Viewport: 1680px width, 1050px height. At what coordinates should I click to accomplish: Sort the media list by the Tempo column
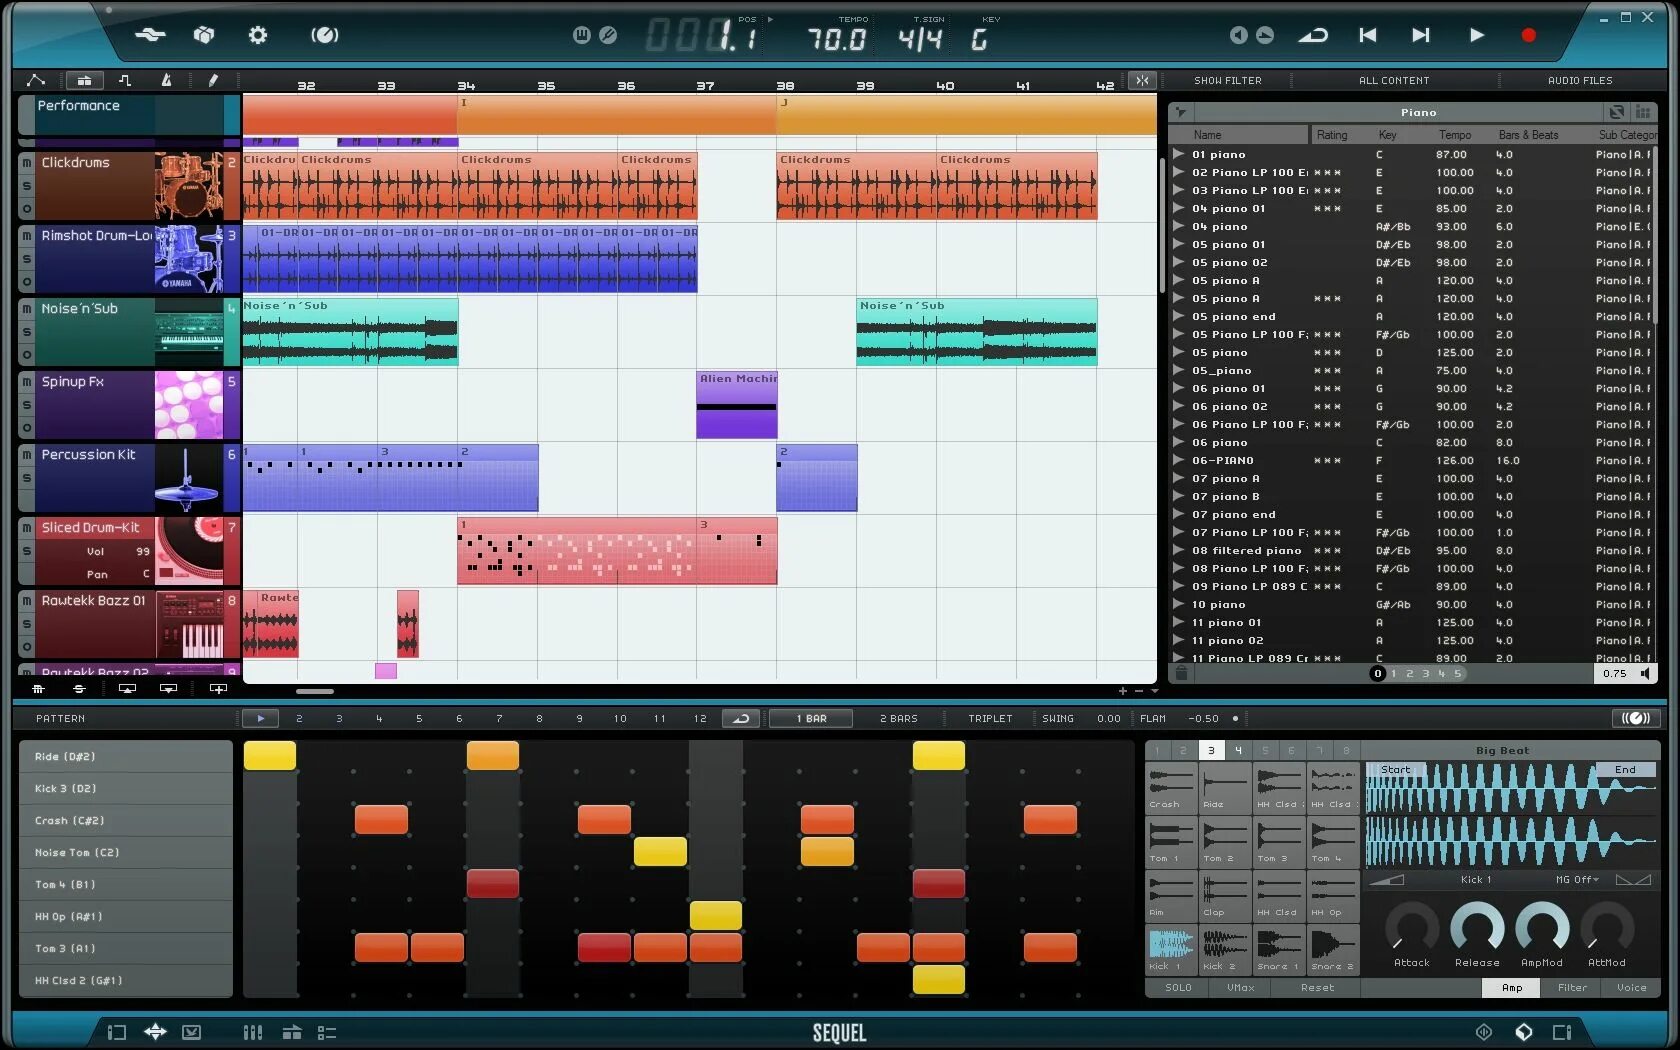click(x=1455, y=135)
